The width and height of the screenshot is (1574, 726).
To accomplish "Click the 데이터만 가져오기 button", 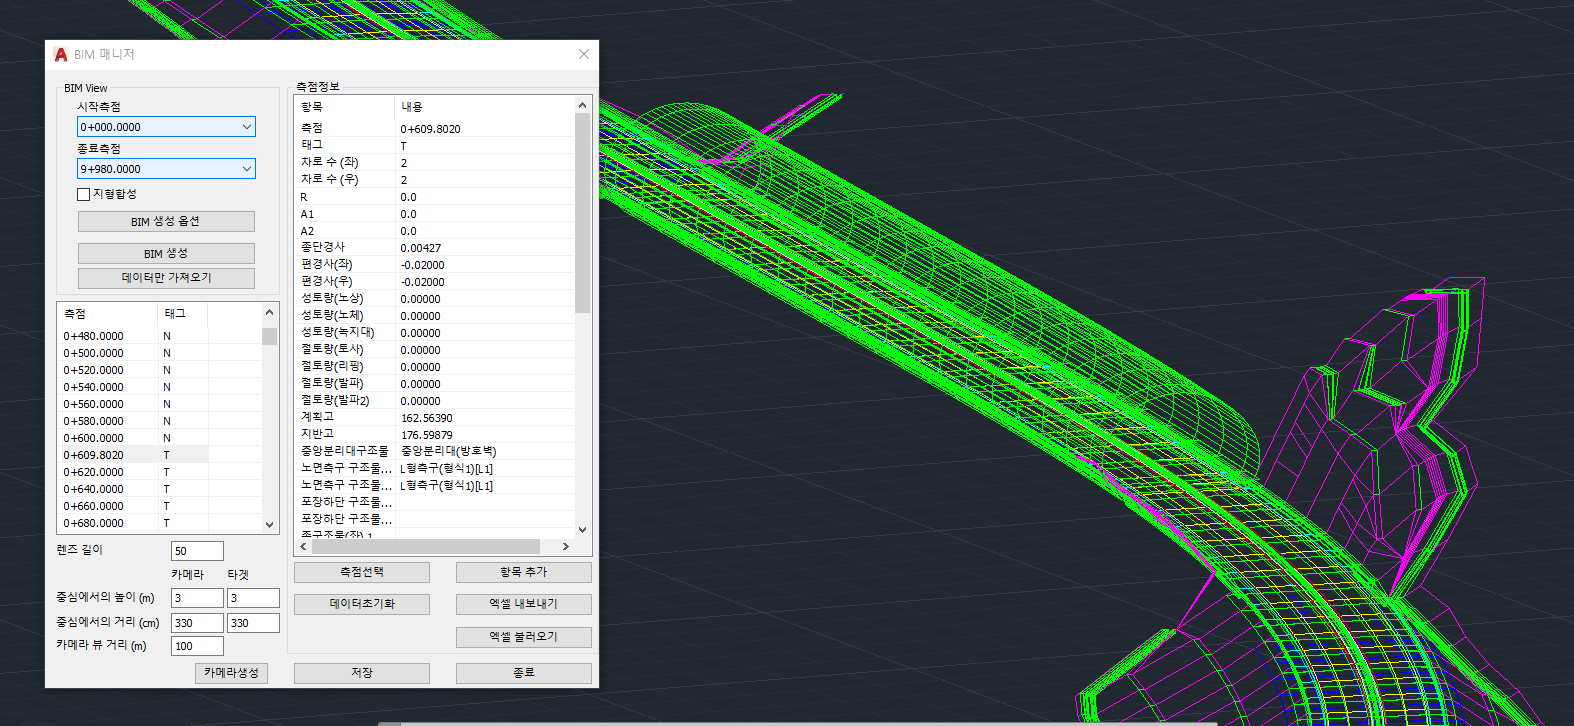I will tap(166, 278).
